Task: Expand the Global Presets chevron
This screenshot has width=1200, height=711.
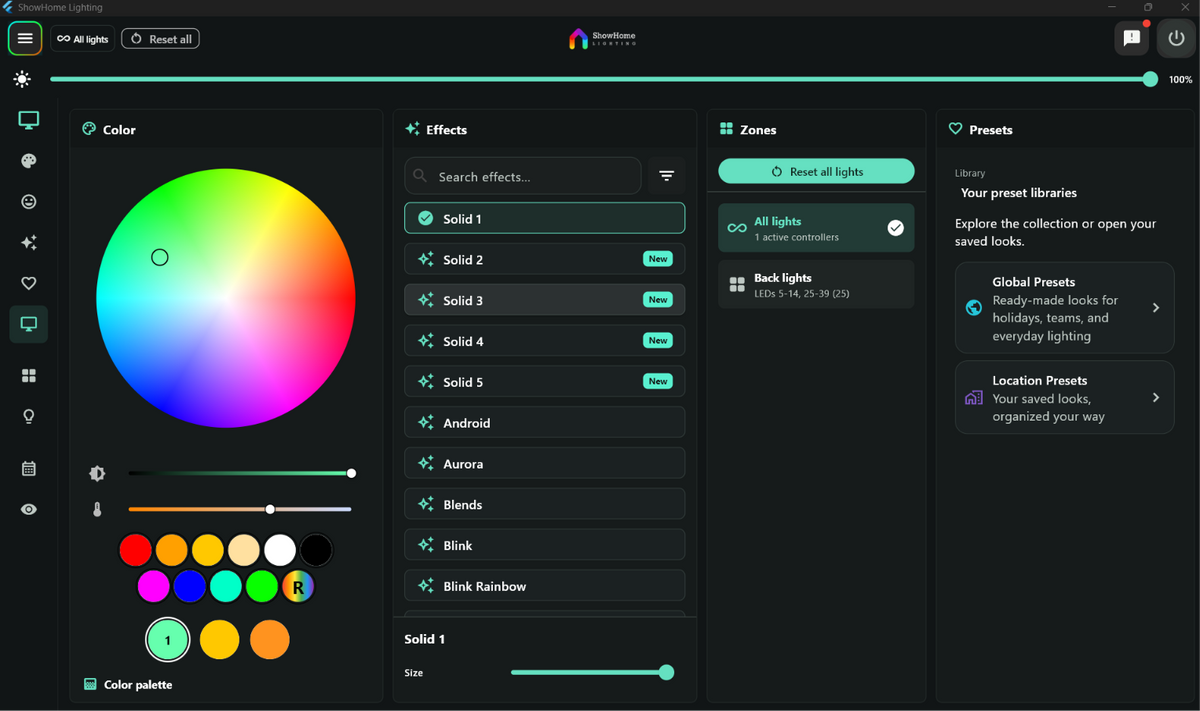Action: 1156,308
